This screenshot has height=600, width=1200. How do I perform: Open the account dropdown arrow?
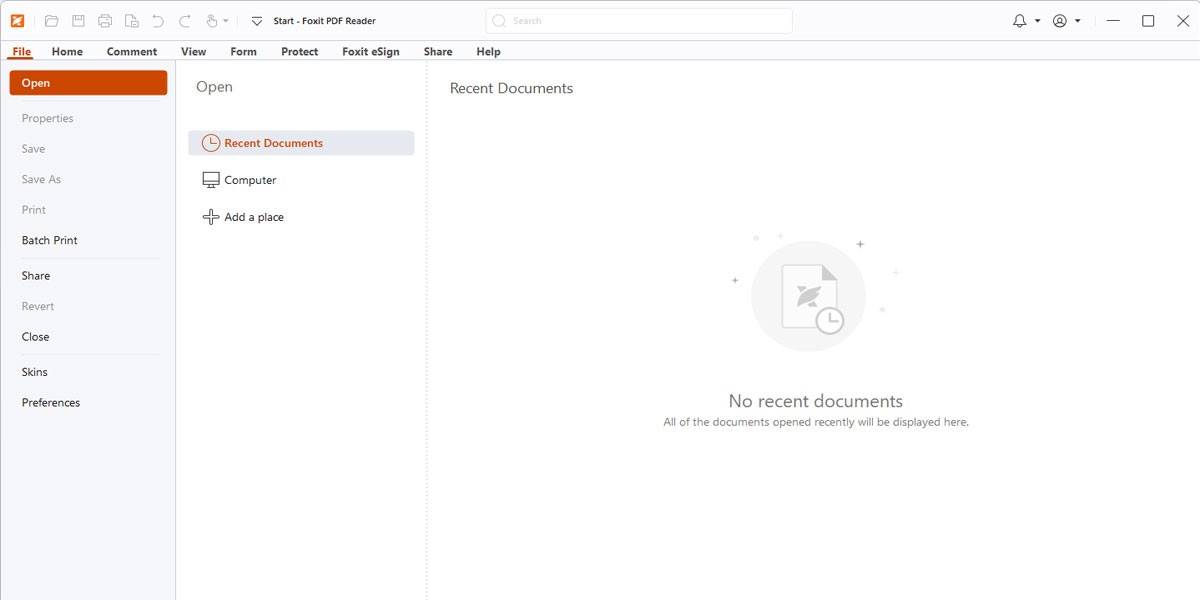[x=1078, y=21]
